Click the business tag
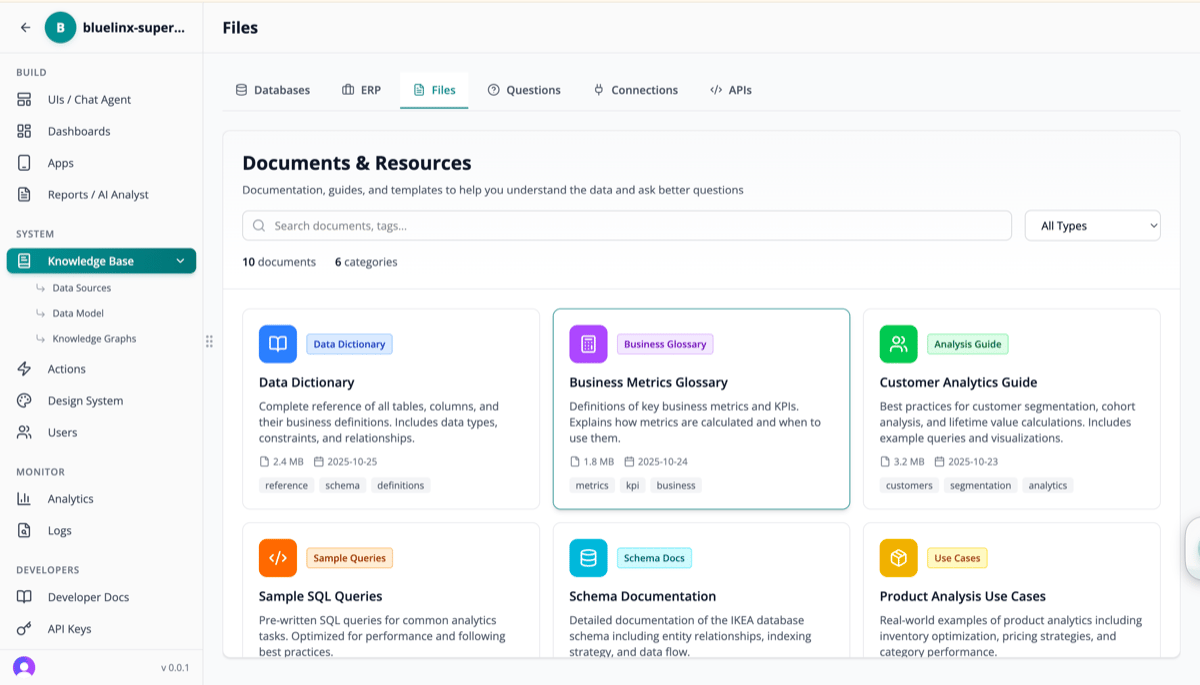 tap(676, 485)
